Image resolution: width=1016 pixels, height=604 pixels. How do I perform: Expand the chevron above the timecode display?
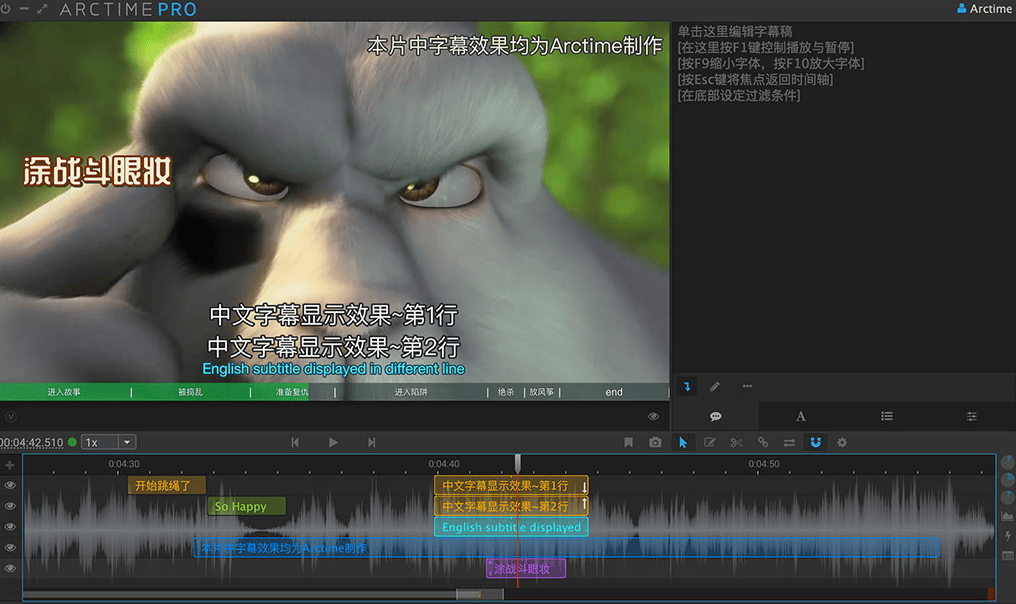[x=10, y=417]
